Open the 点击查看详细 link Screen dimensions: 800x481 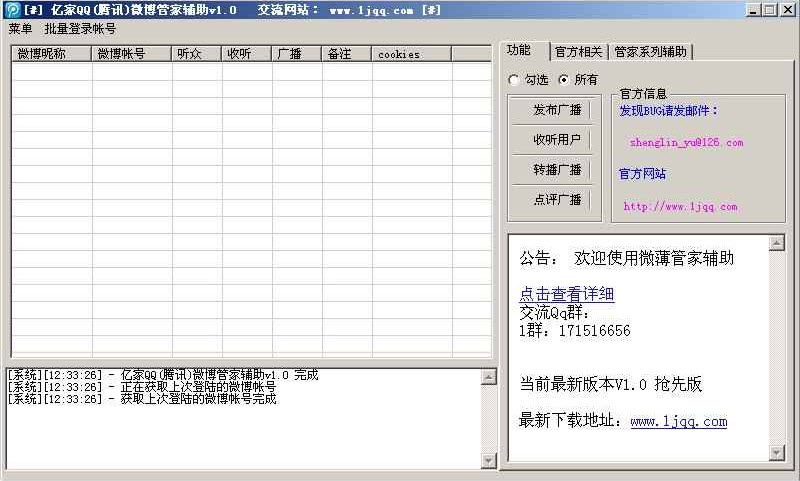point(566,294)
